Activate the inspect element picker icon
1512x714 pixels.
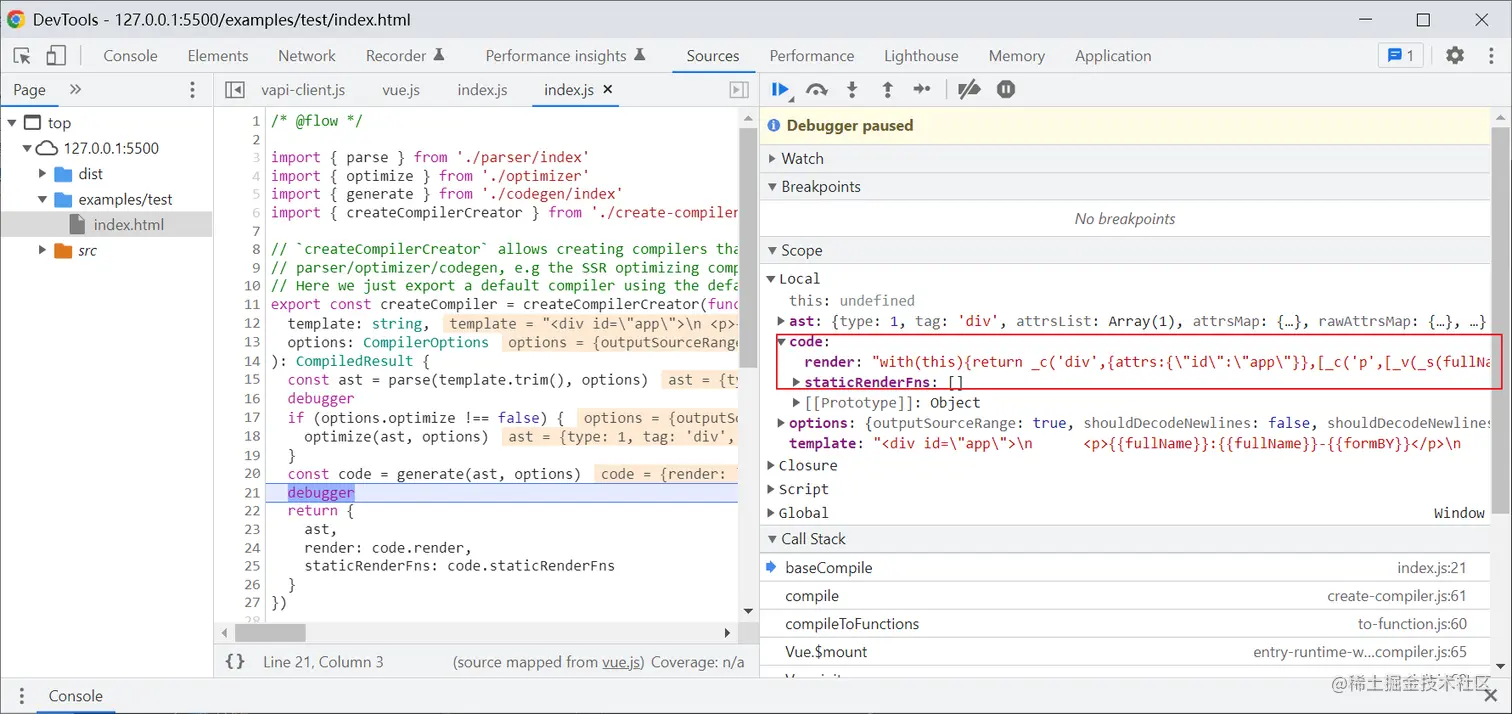[23, 56]
